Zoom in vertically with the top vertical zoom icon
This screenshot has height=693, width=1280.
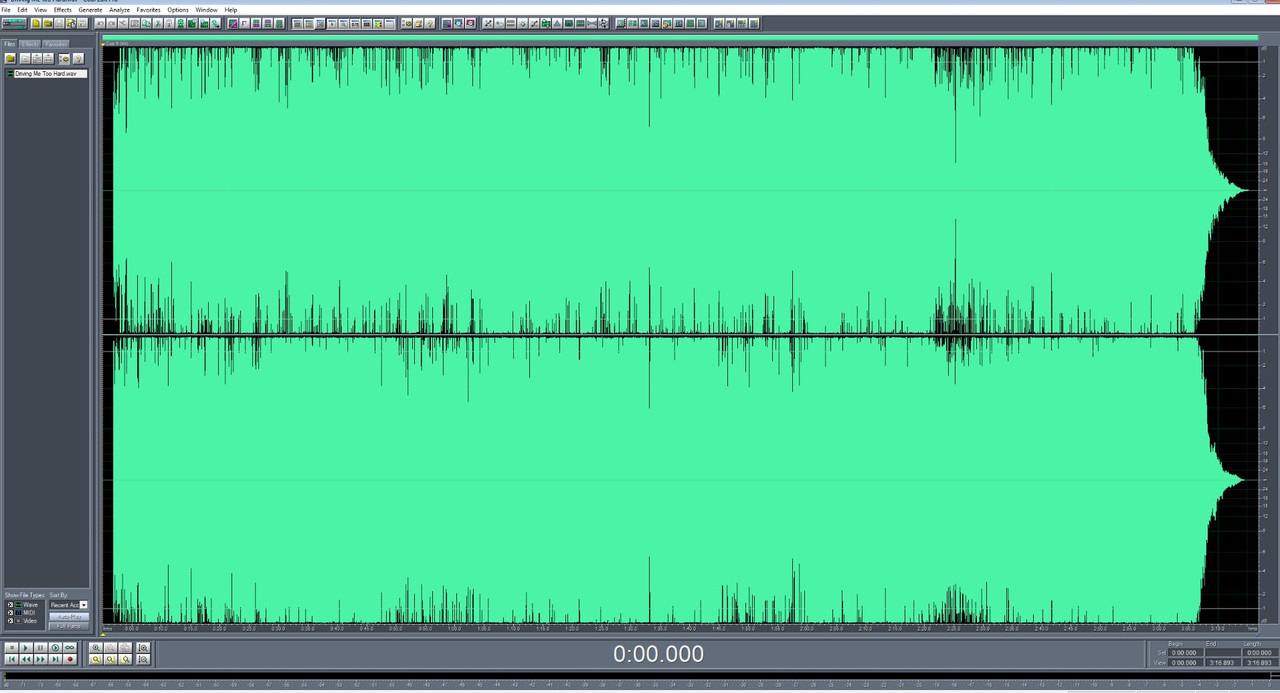pos(143,648)
